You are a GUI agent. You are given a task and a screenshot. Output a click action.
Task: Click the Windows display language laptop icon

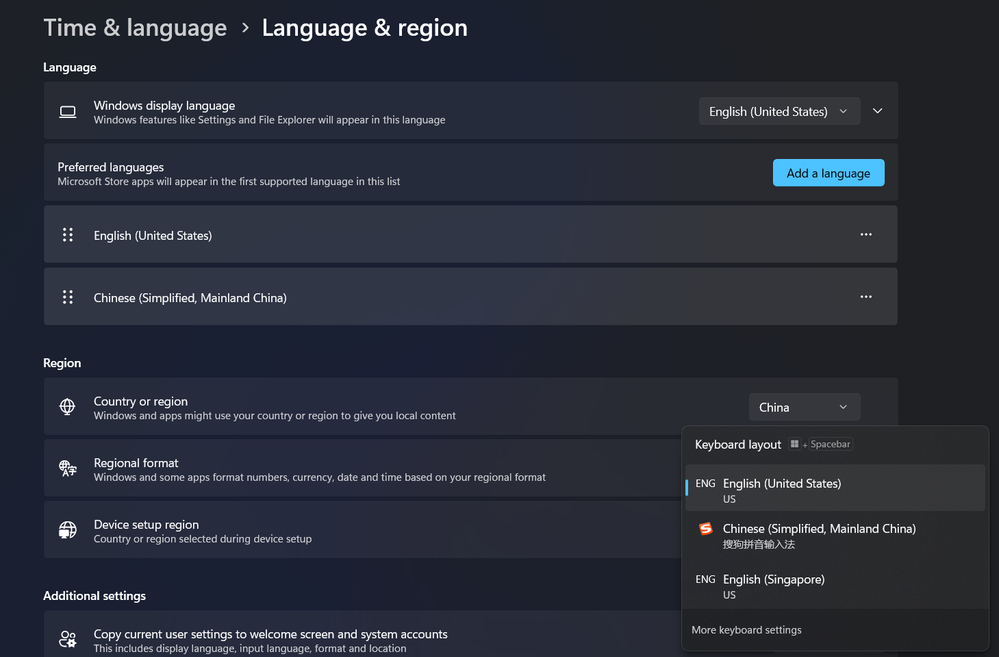coord(68,112)
